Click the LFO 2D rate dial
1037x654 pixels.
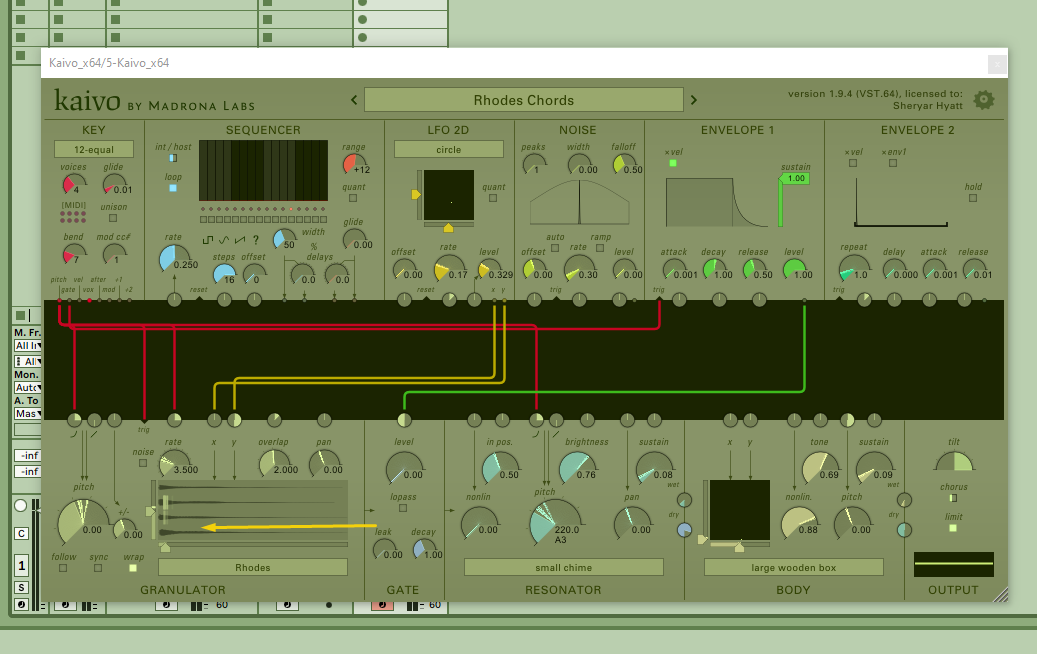[x=449, y=268]
